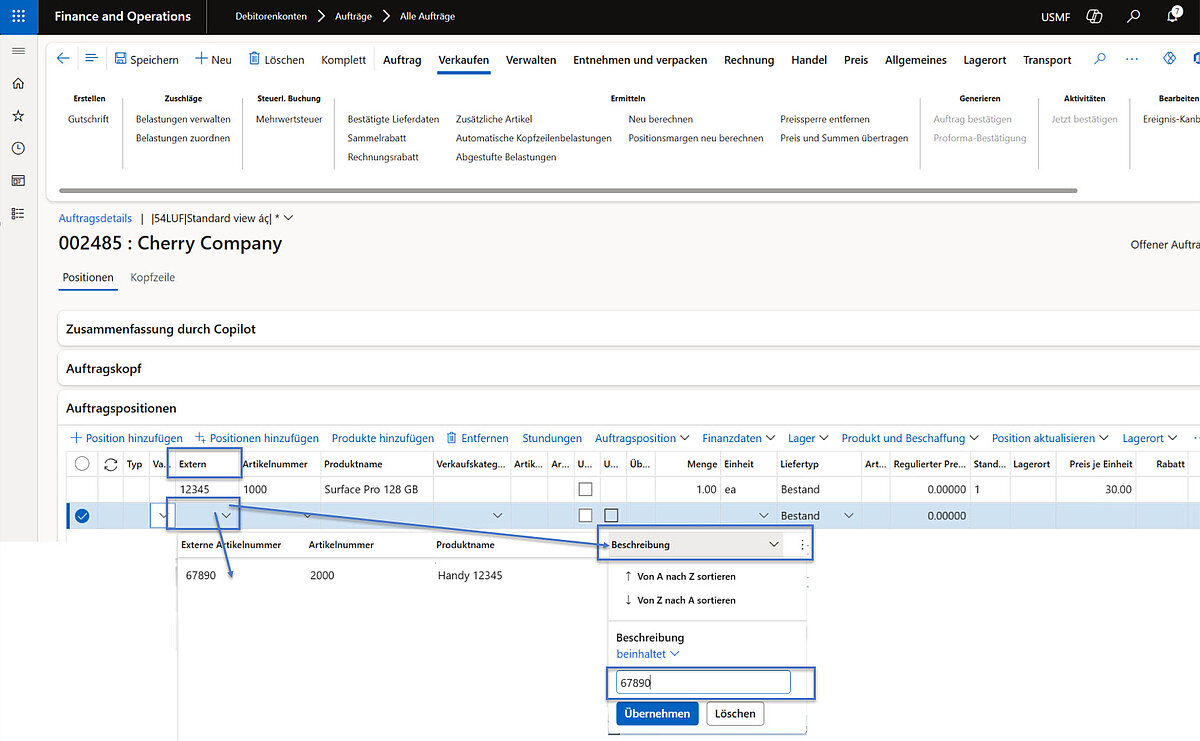This screenshot has width=1200, height=741.
Task: Open the app launcher waffle icon
Action: 19,17
